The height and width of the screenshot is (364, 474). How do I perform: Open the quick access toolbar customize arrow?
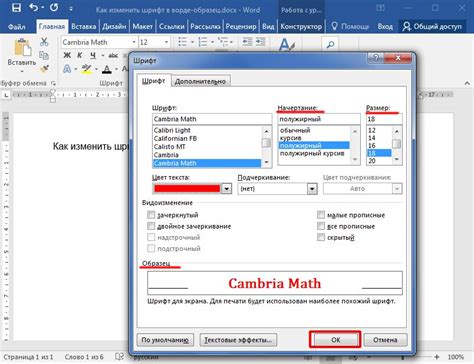click(71, 8)
